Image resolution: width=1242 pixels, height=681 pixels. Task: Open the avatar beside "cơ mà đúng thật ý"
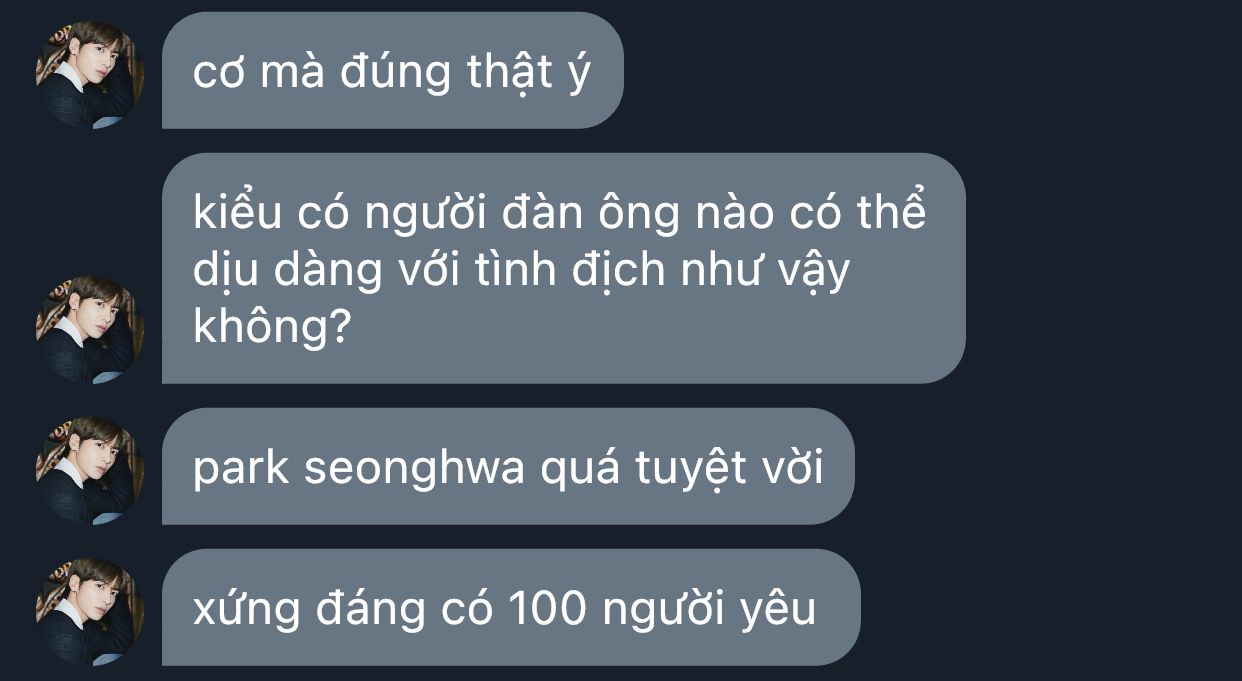90,73
